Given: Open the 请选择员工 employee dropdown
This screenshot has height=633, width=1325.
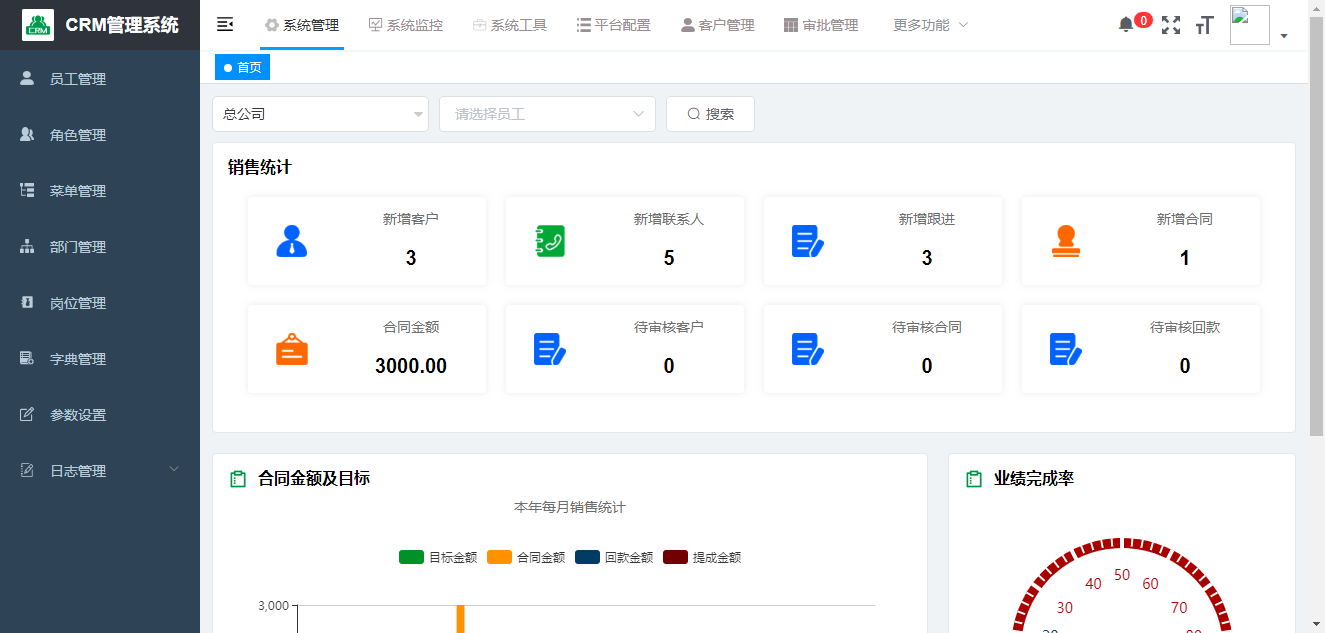Looking at the screenshot, I should tap(547, 114).
